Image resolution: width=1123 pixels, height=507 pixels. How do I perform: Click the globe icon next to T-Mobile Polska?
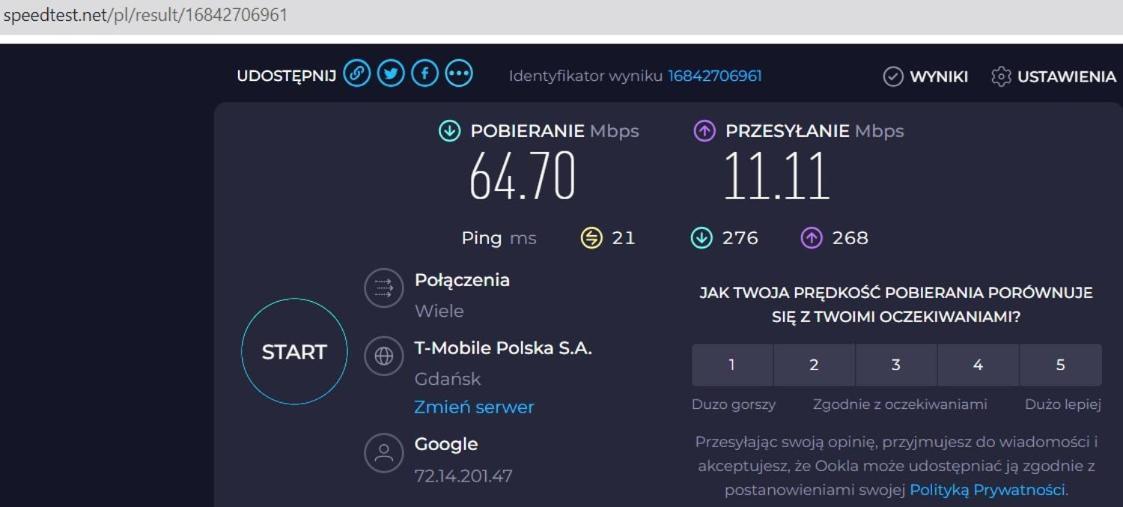(384, 356)
